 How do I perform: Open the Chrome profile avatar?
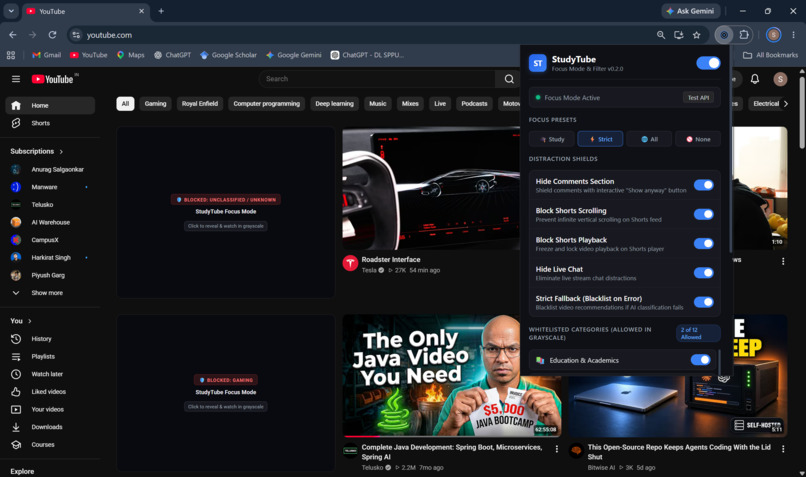pyautogui.click(x=774, y=35)
